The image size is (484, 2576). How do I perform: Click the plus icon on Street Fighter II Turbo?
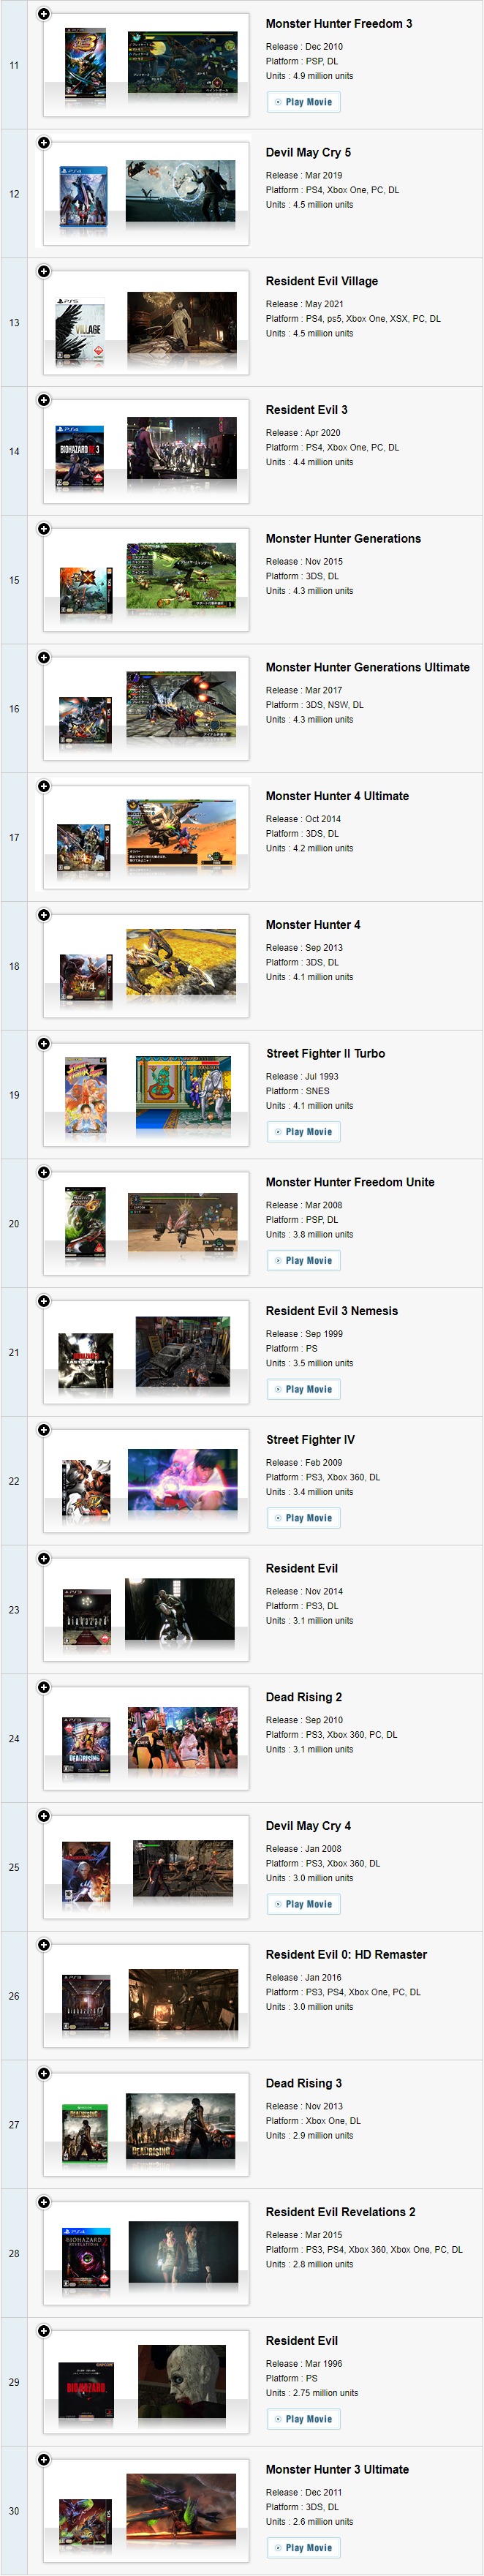tap(43, 1044)
